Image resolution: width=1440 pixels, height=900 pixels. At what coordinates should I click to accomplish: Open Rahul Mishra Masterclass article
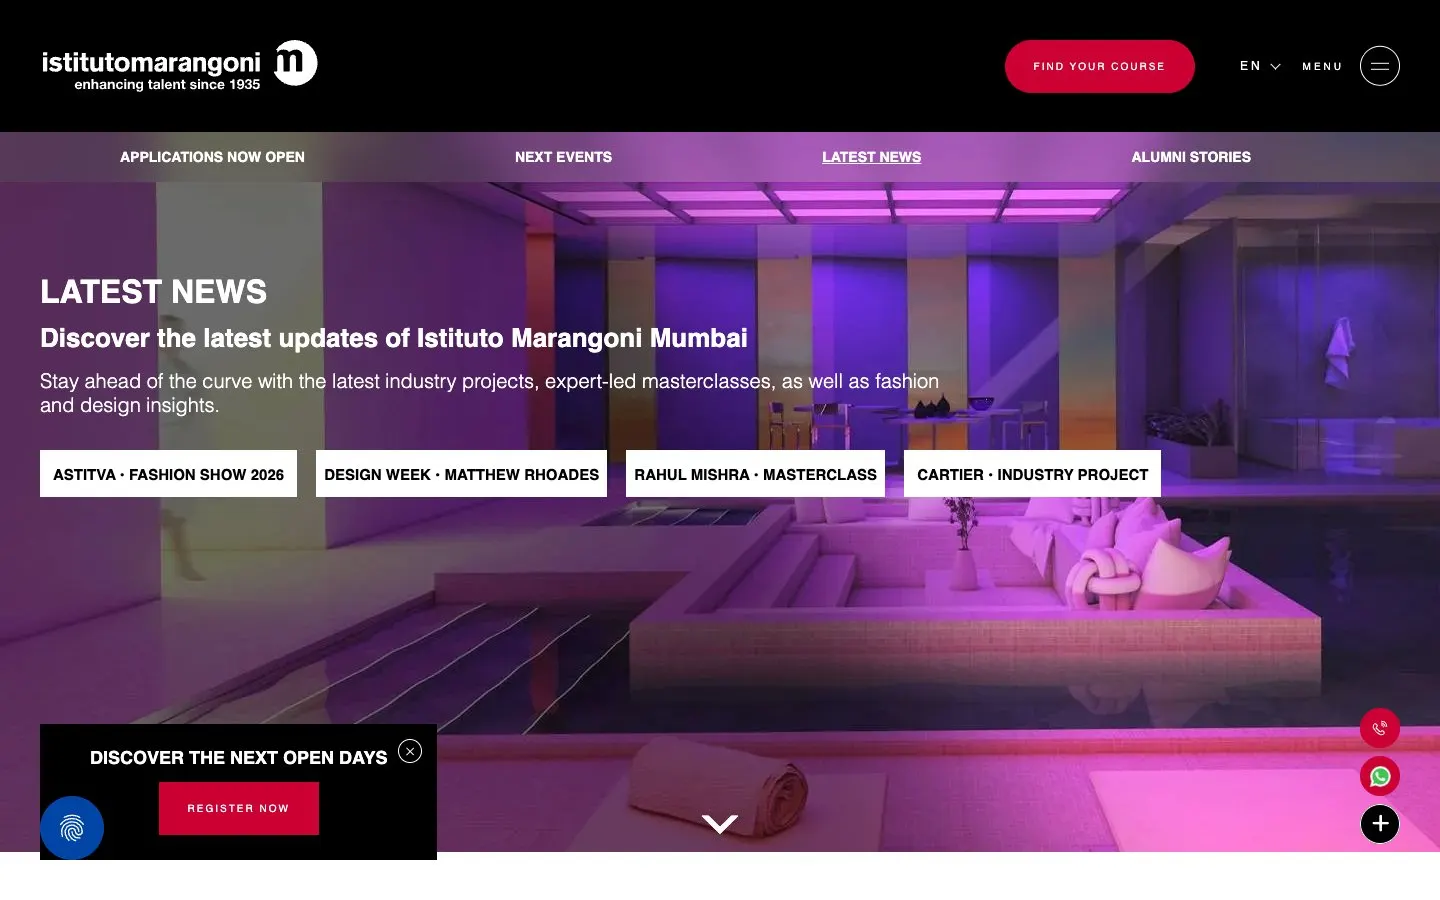755,474
